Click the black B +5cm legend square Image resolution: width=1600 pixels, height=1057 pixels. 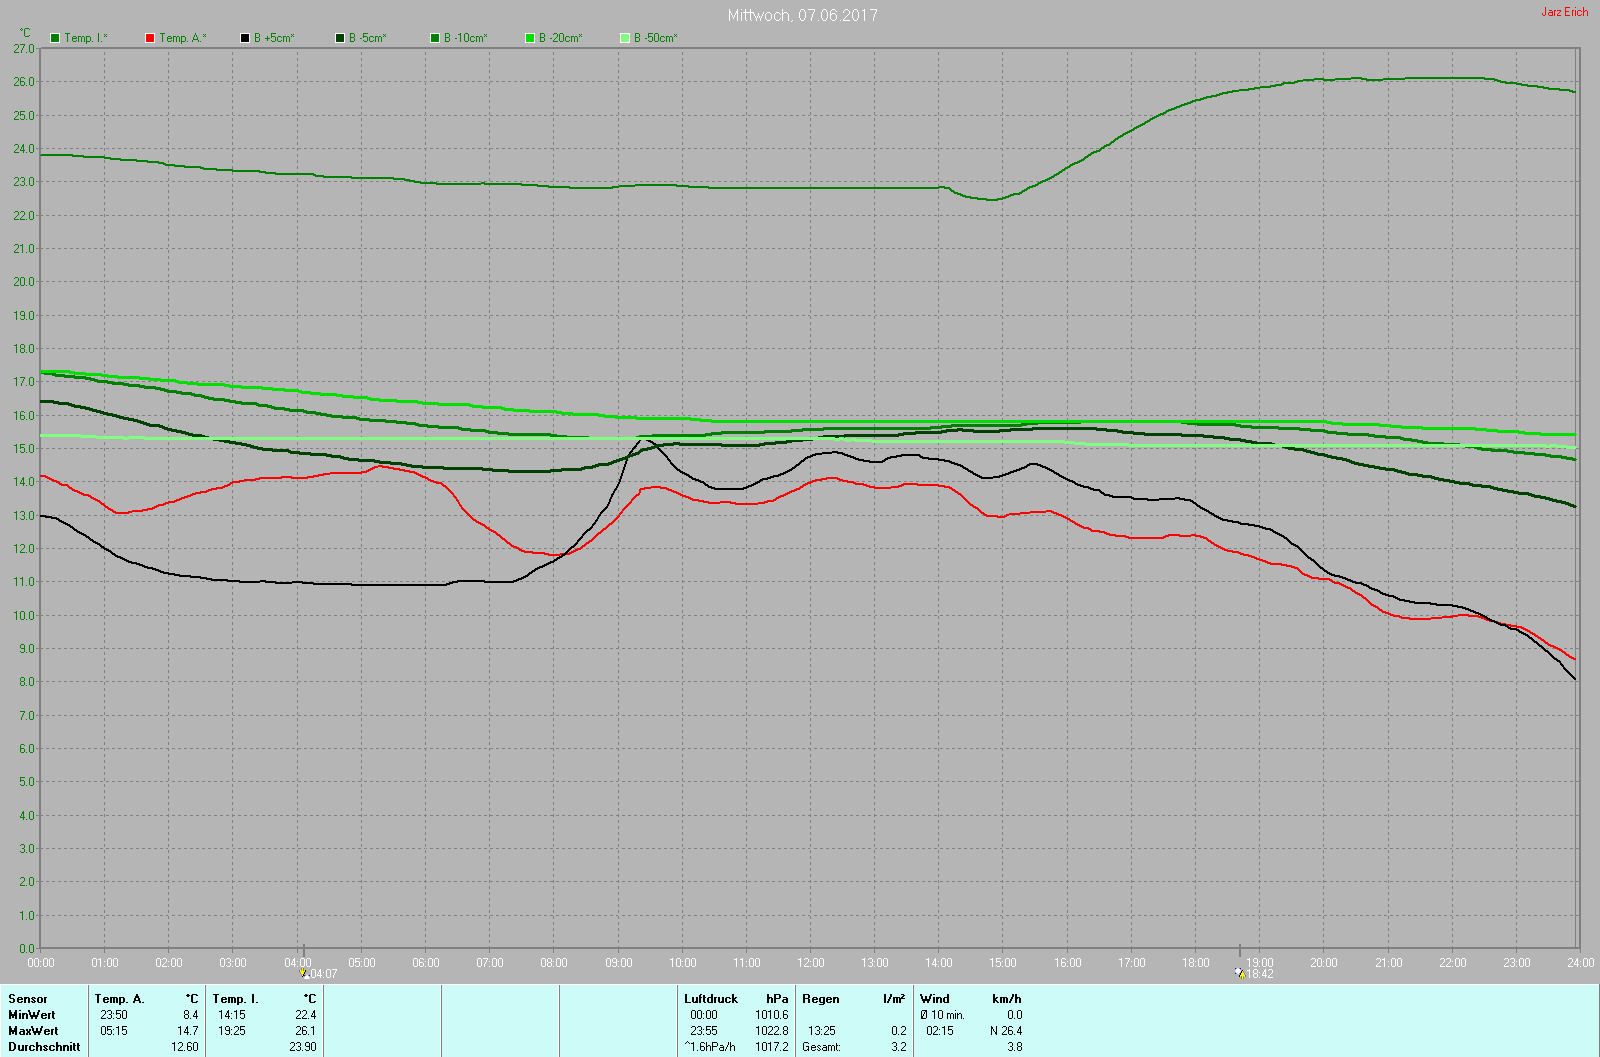[x=245, y=38]
